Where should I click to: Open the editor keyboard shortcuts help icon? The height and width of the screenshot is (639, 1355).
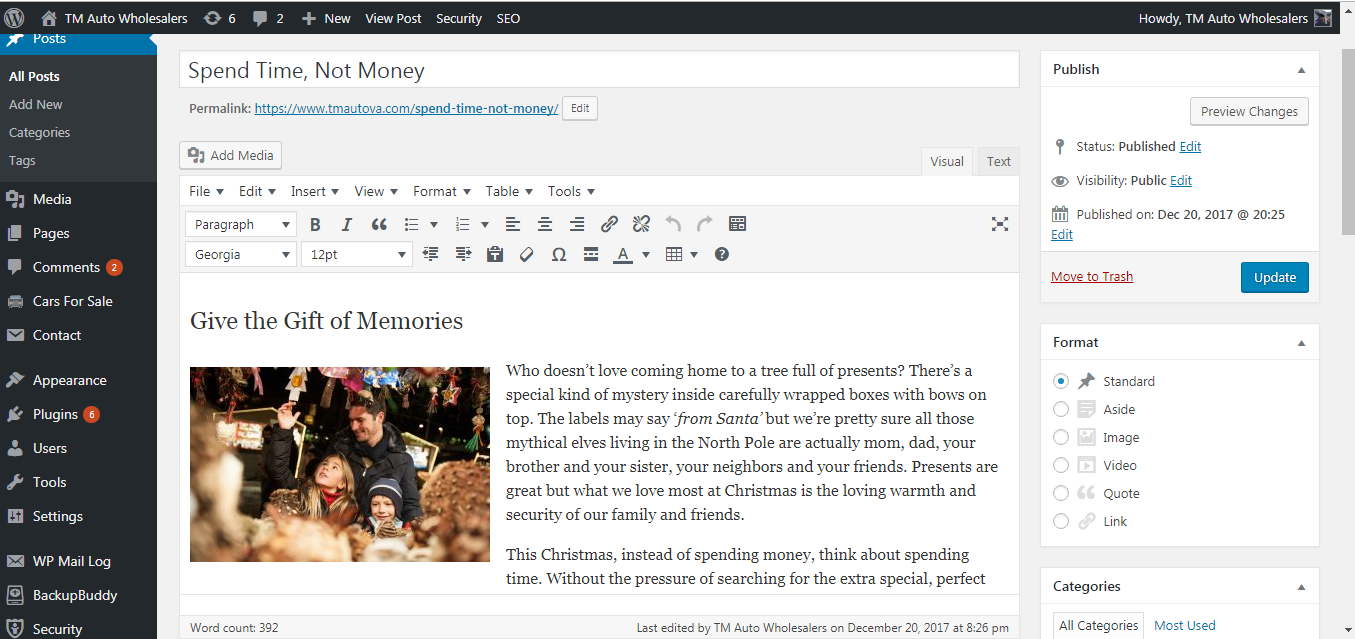[722, 254]
